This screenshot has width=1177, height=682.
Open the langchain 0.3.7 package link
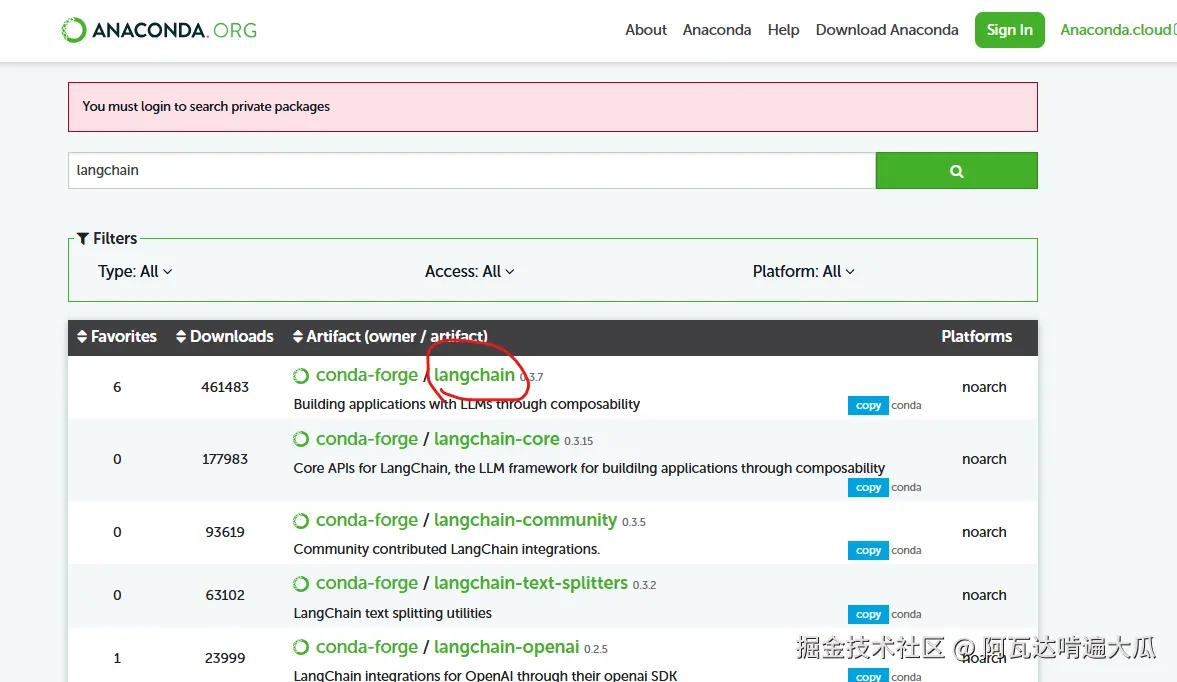click(x=474, y=375)
